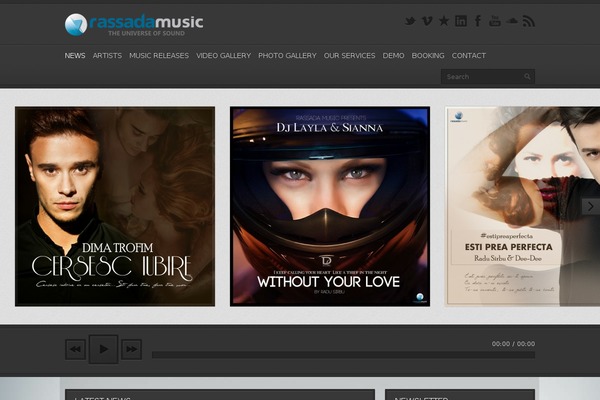Open the Contact menu item
Screen dimensions: 600x400
coord(468,56)
